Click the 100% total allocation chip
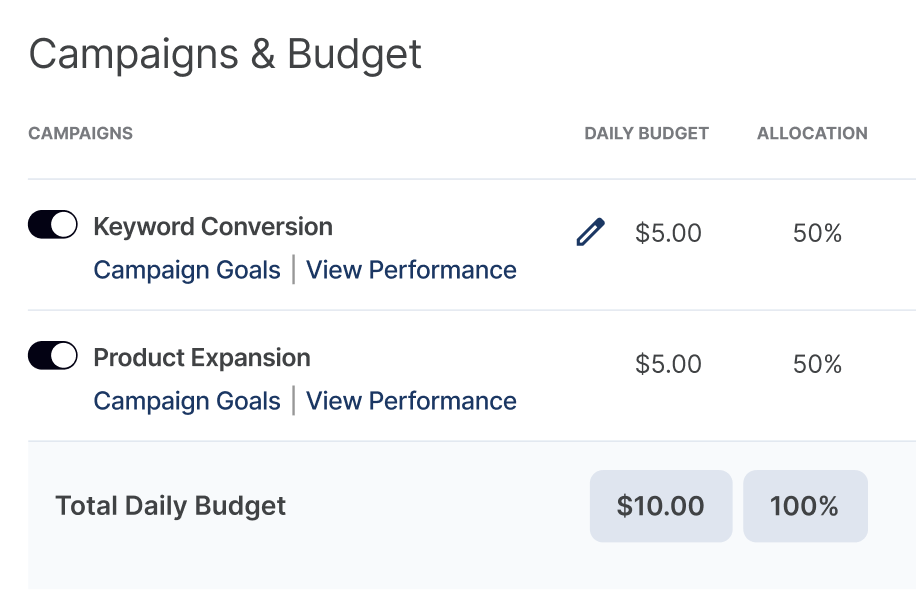This screenshot has width=916, height=612. pos(805,506)
